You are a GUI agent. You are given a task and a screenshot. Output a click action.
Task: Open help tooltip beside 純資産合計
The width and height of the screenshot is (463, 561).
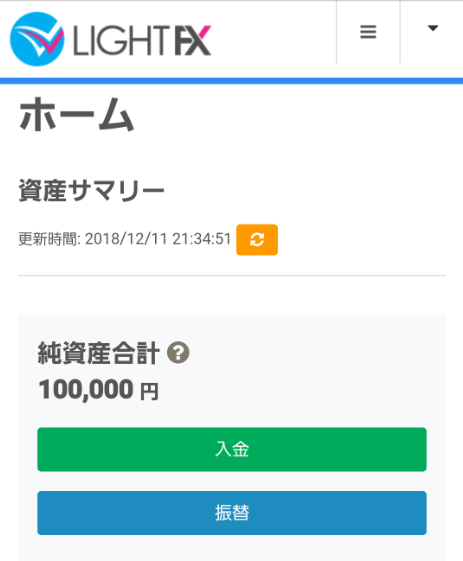(x=178, y=353)
